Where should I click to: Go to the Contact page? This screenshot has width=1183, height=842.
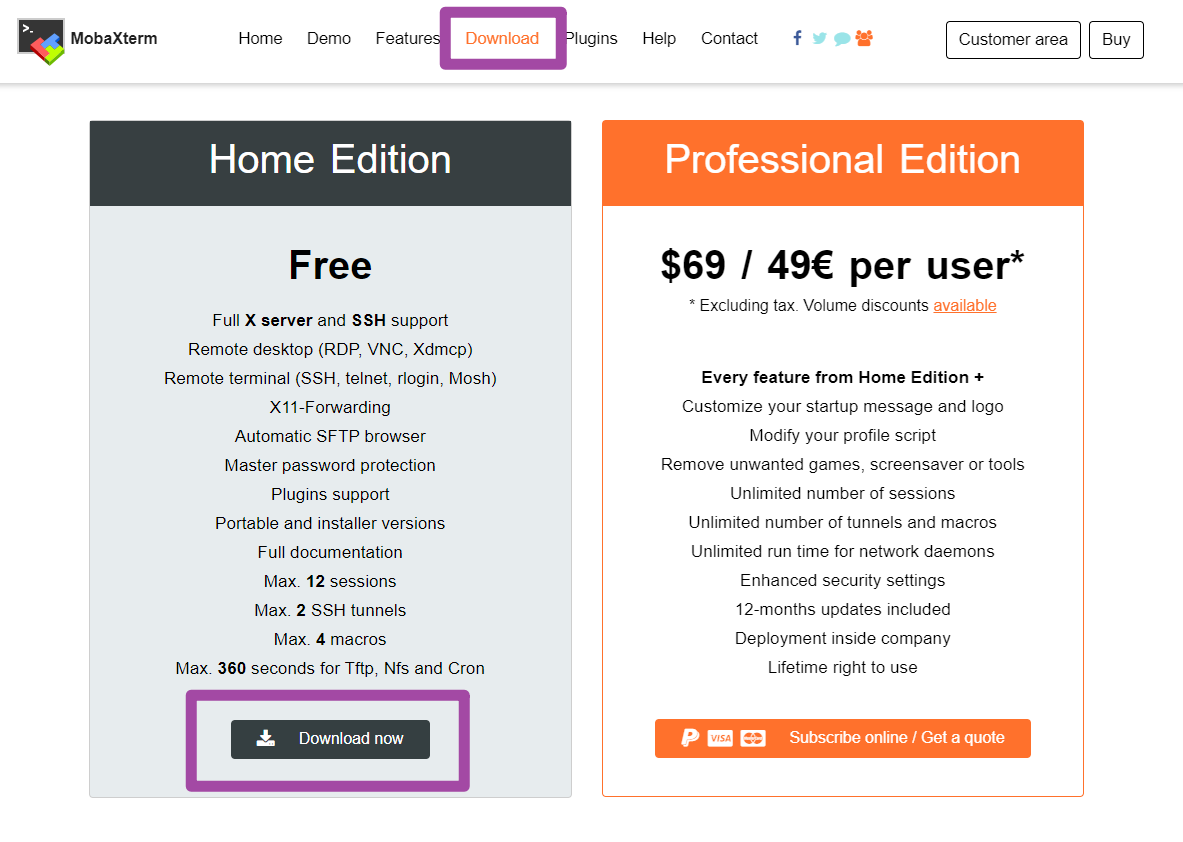click(x=729, y=39)
